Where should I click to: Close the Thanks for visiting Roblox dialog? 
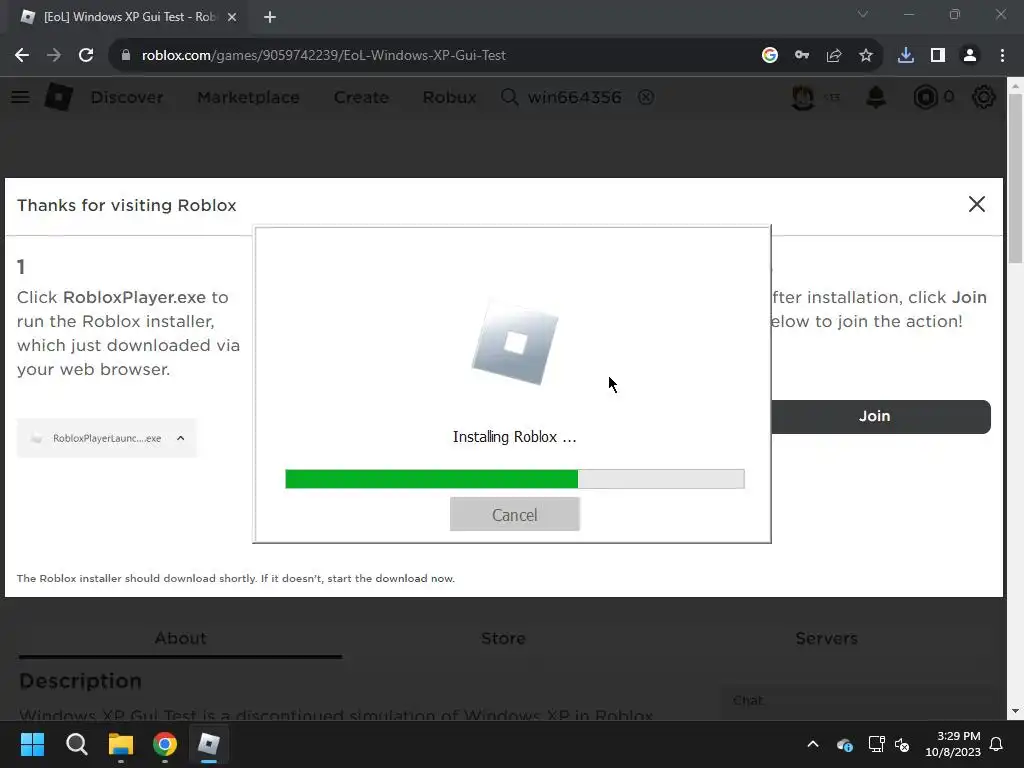point(977,204)
